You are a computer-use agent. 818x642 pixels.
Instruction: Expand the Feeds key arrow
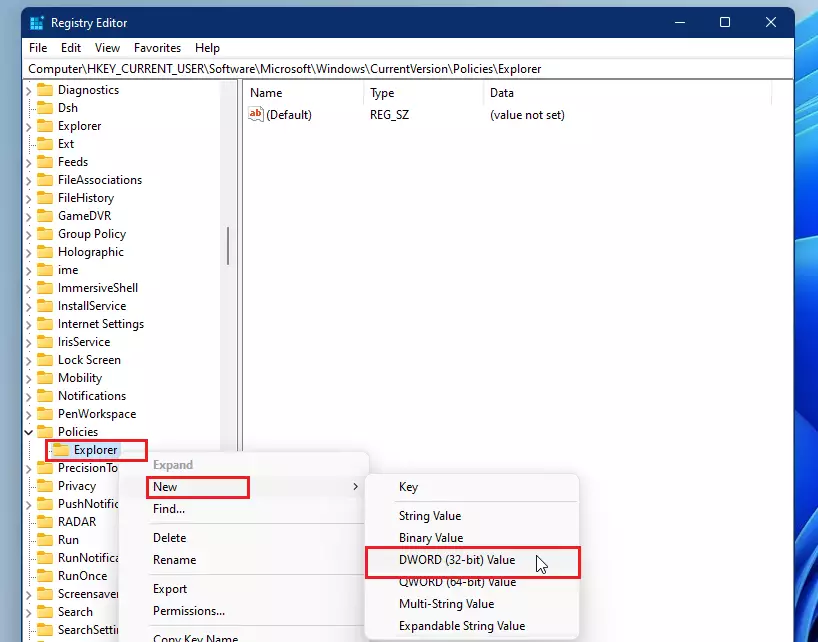click(29, 163)
